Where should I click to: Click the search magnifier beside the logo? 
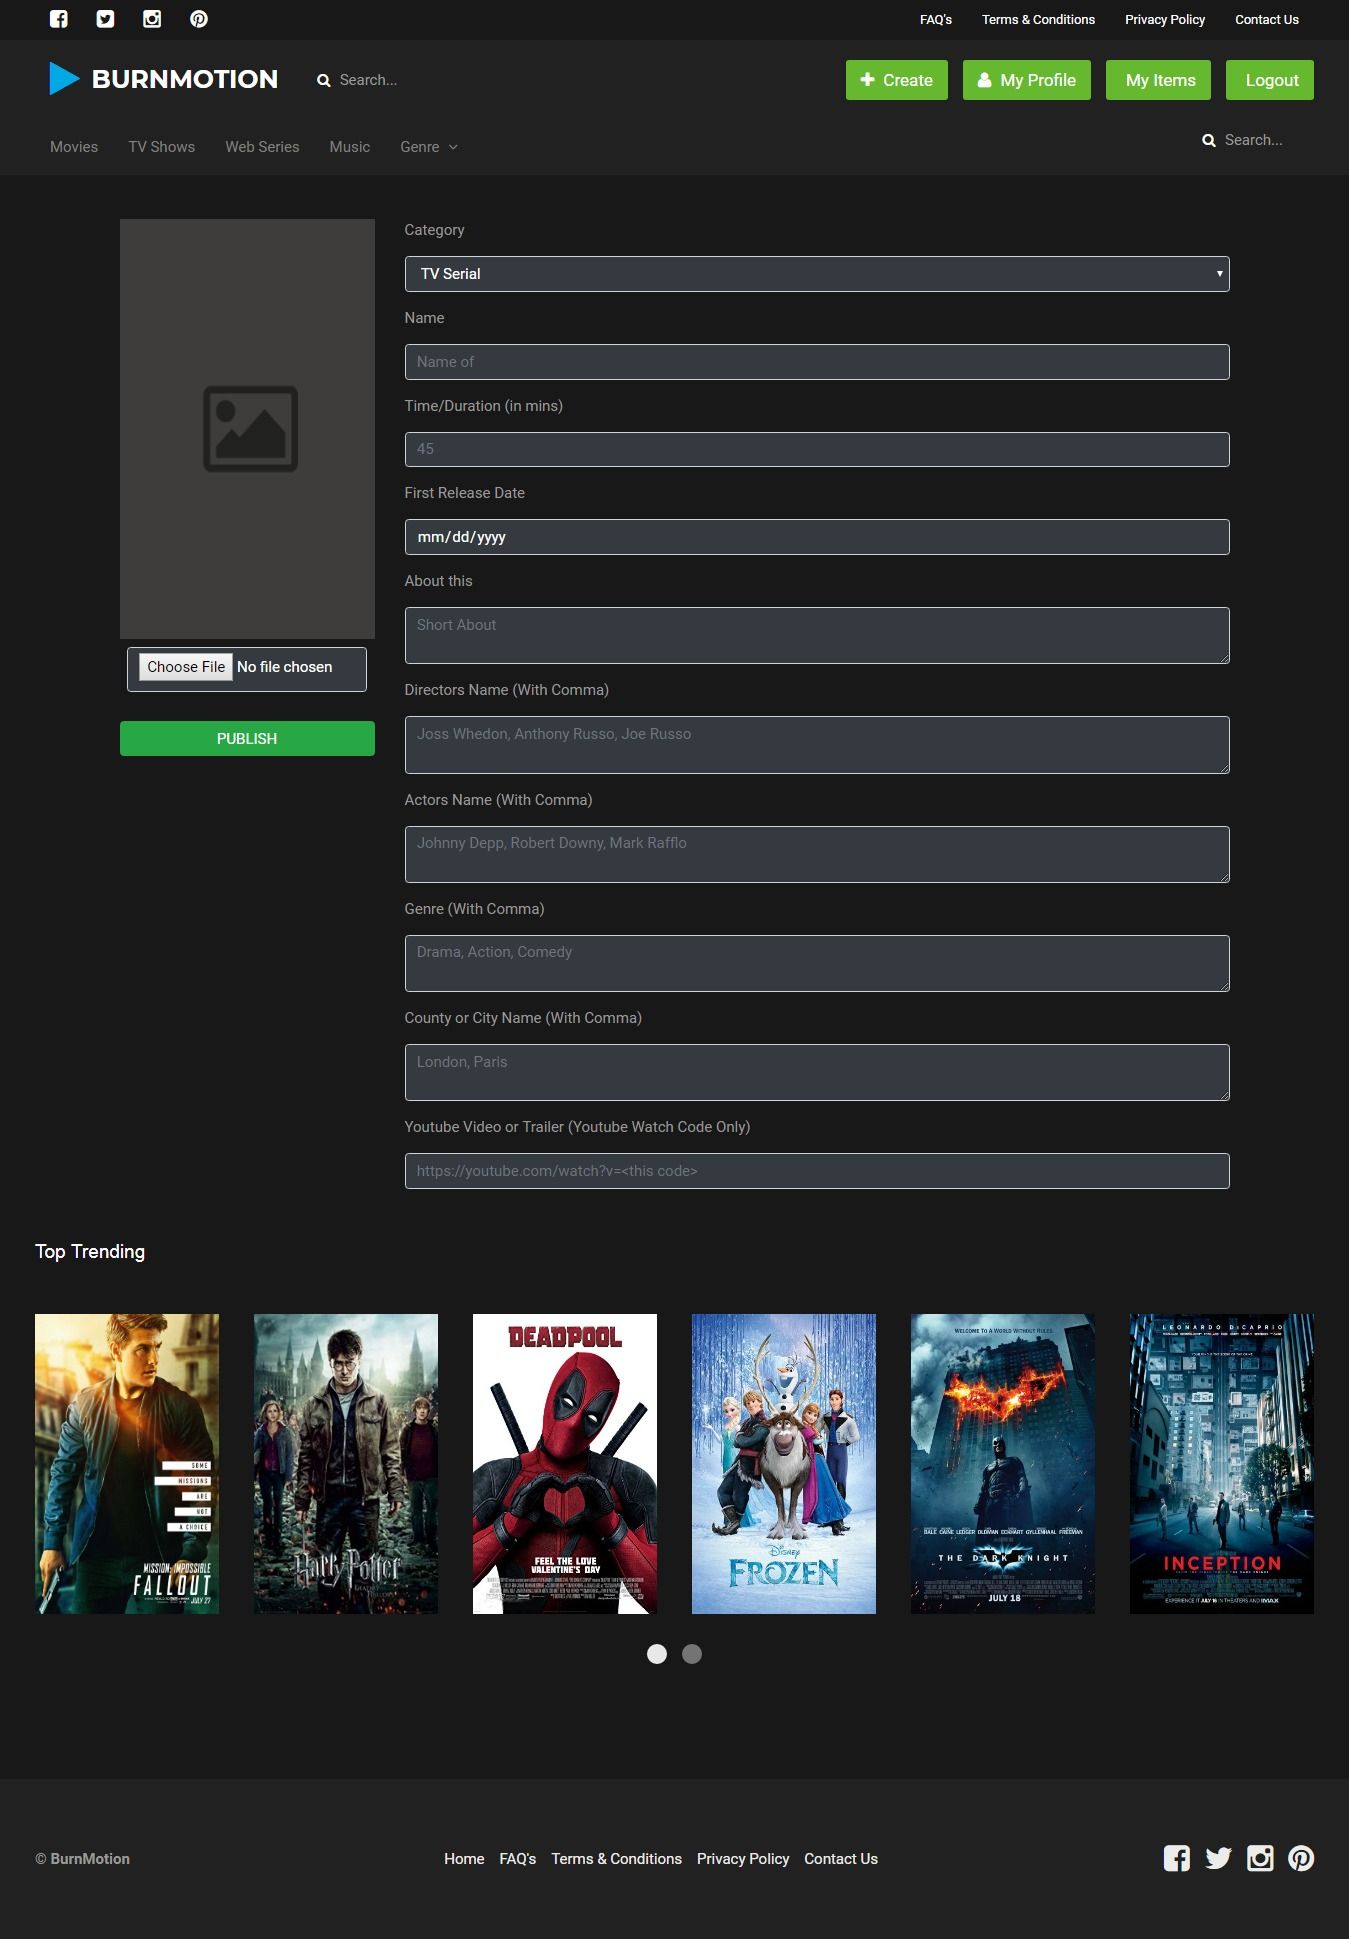click(x=324, y=81)
